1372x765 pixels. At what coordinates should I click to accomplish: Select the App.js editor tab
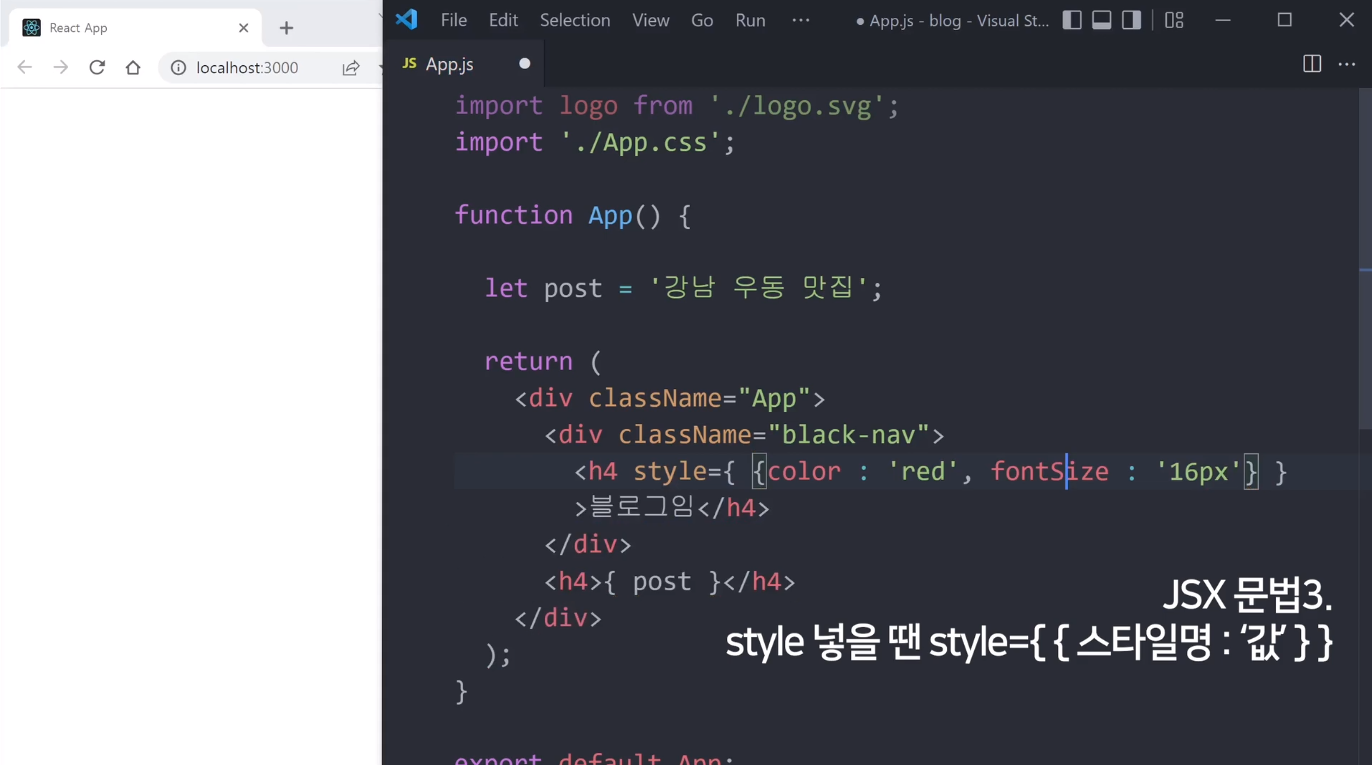coord(464,64)
